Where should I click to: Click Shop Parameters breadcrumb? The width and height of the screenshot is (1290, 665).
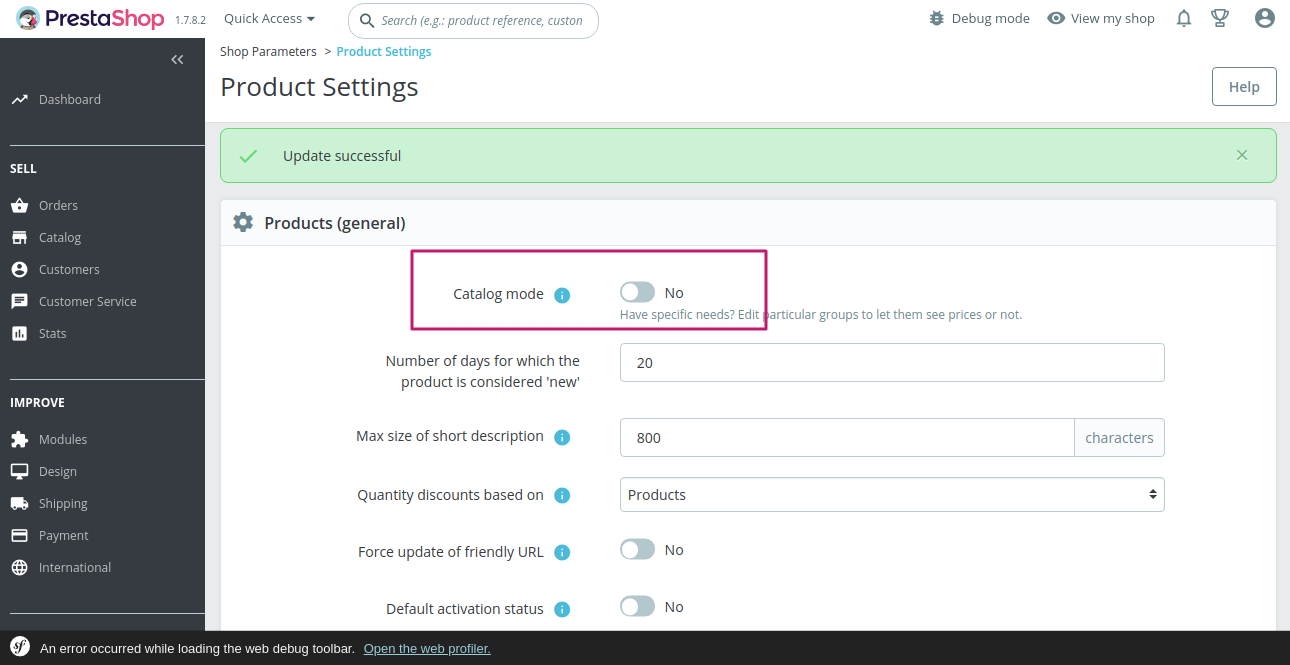268,51
